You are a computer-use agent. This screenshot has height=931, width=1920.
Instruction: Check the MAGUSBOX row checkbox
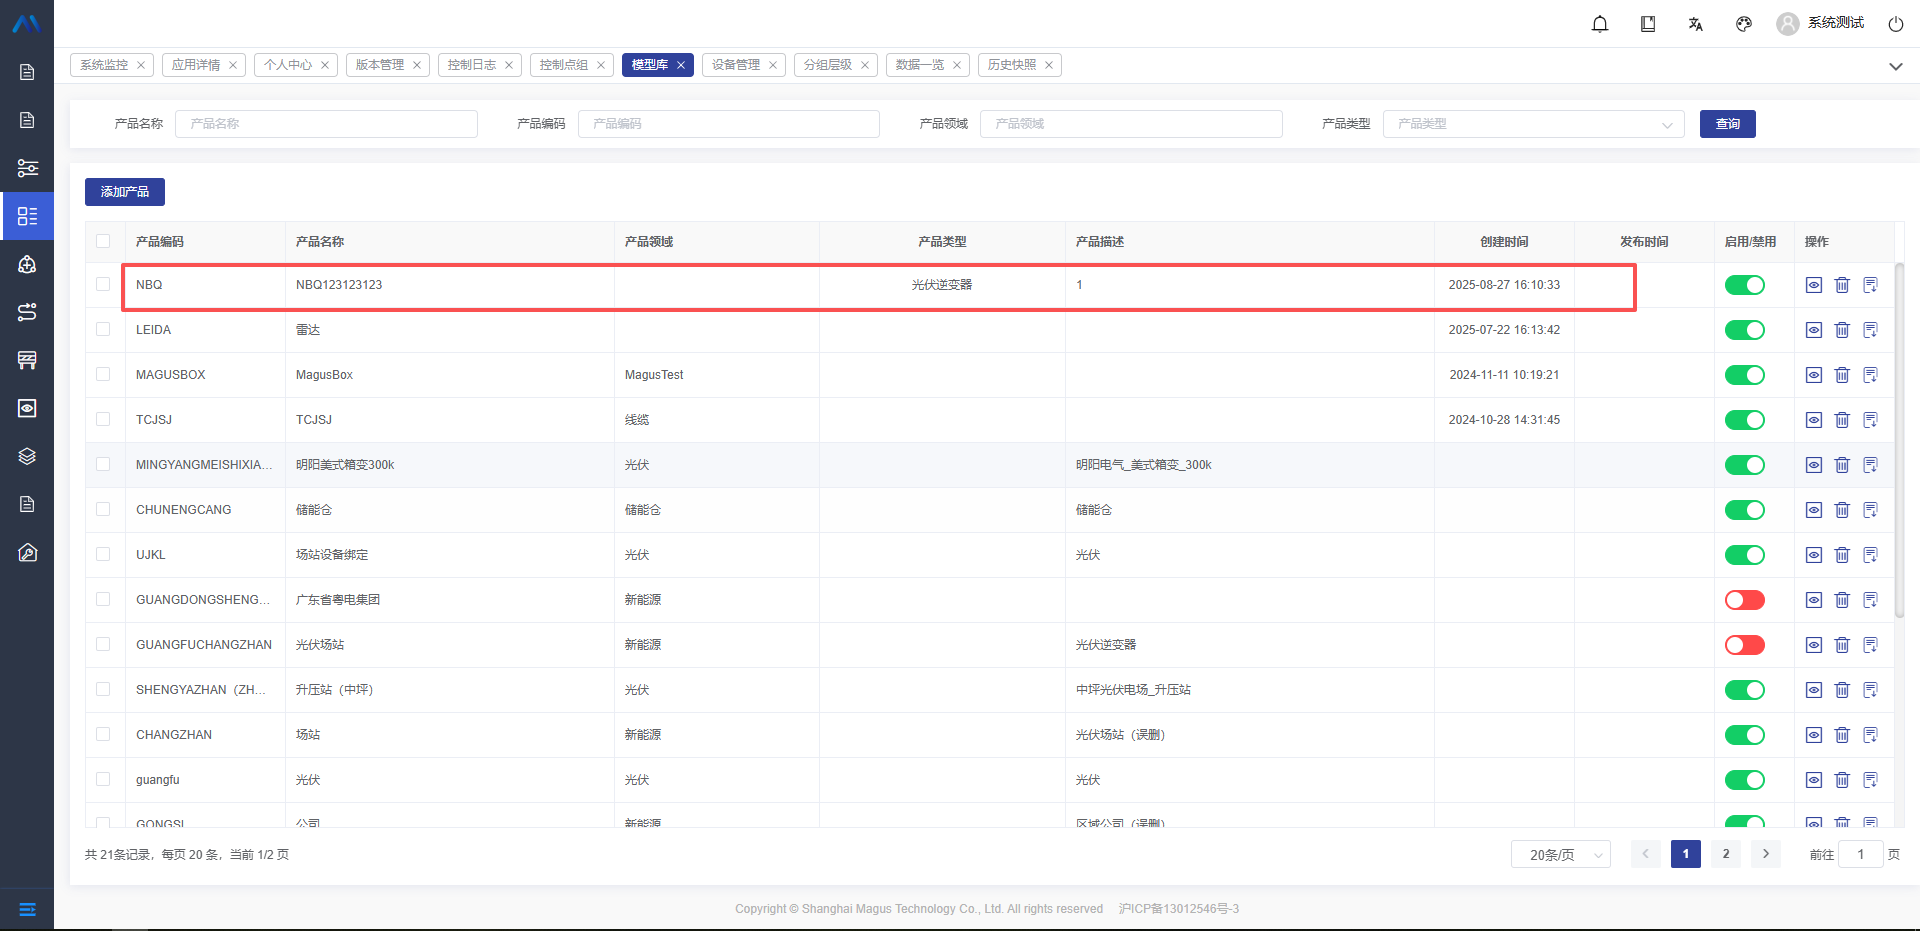(103, 374)
